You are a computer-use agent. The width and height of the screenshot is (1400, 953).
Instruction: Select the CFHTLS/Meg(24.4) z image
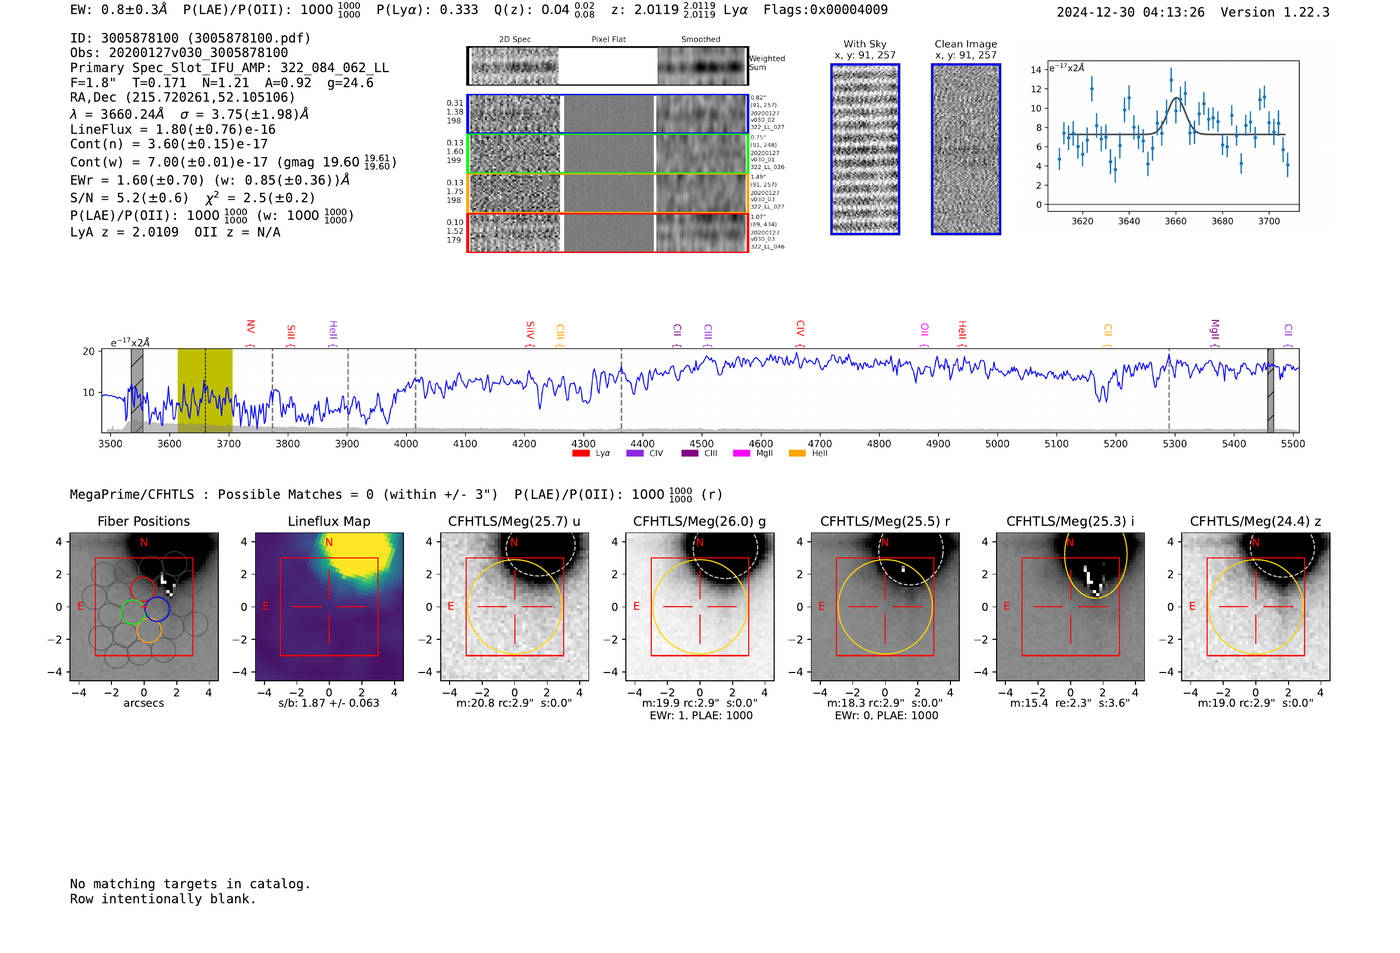coord(1255,606)
